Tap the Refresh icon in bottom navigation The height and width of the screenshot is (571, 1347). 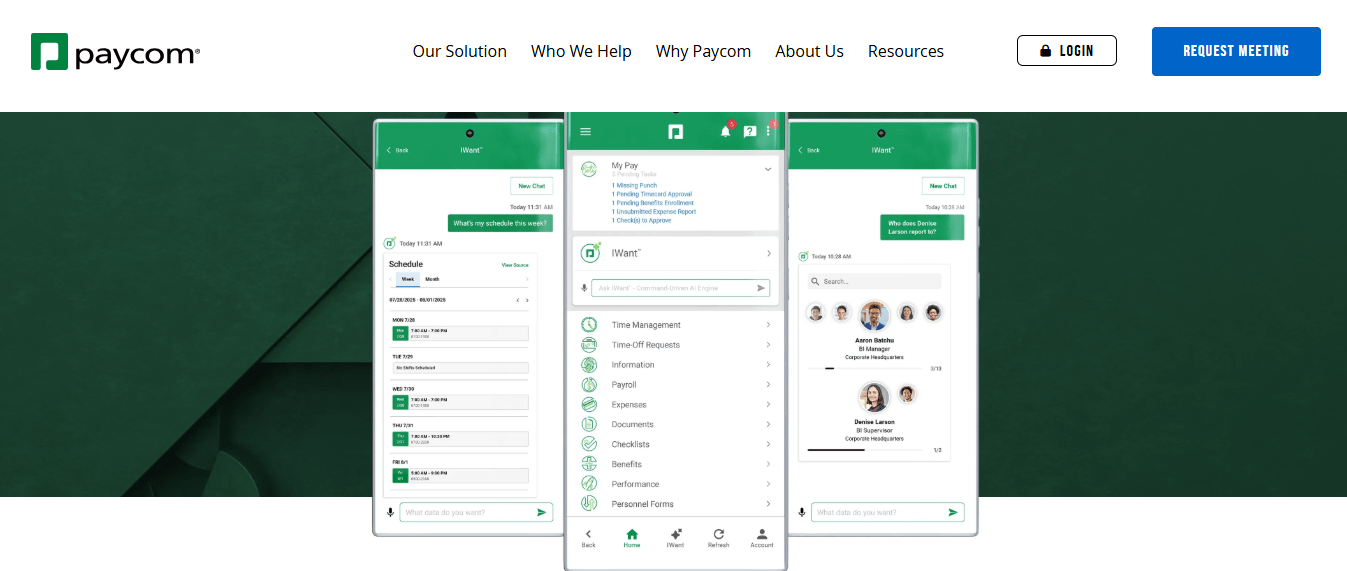718,537
